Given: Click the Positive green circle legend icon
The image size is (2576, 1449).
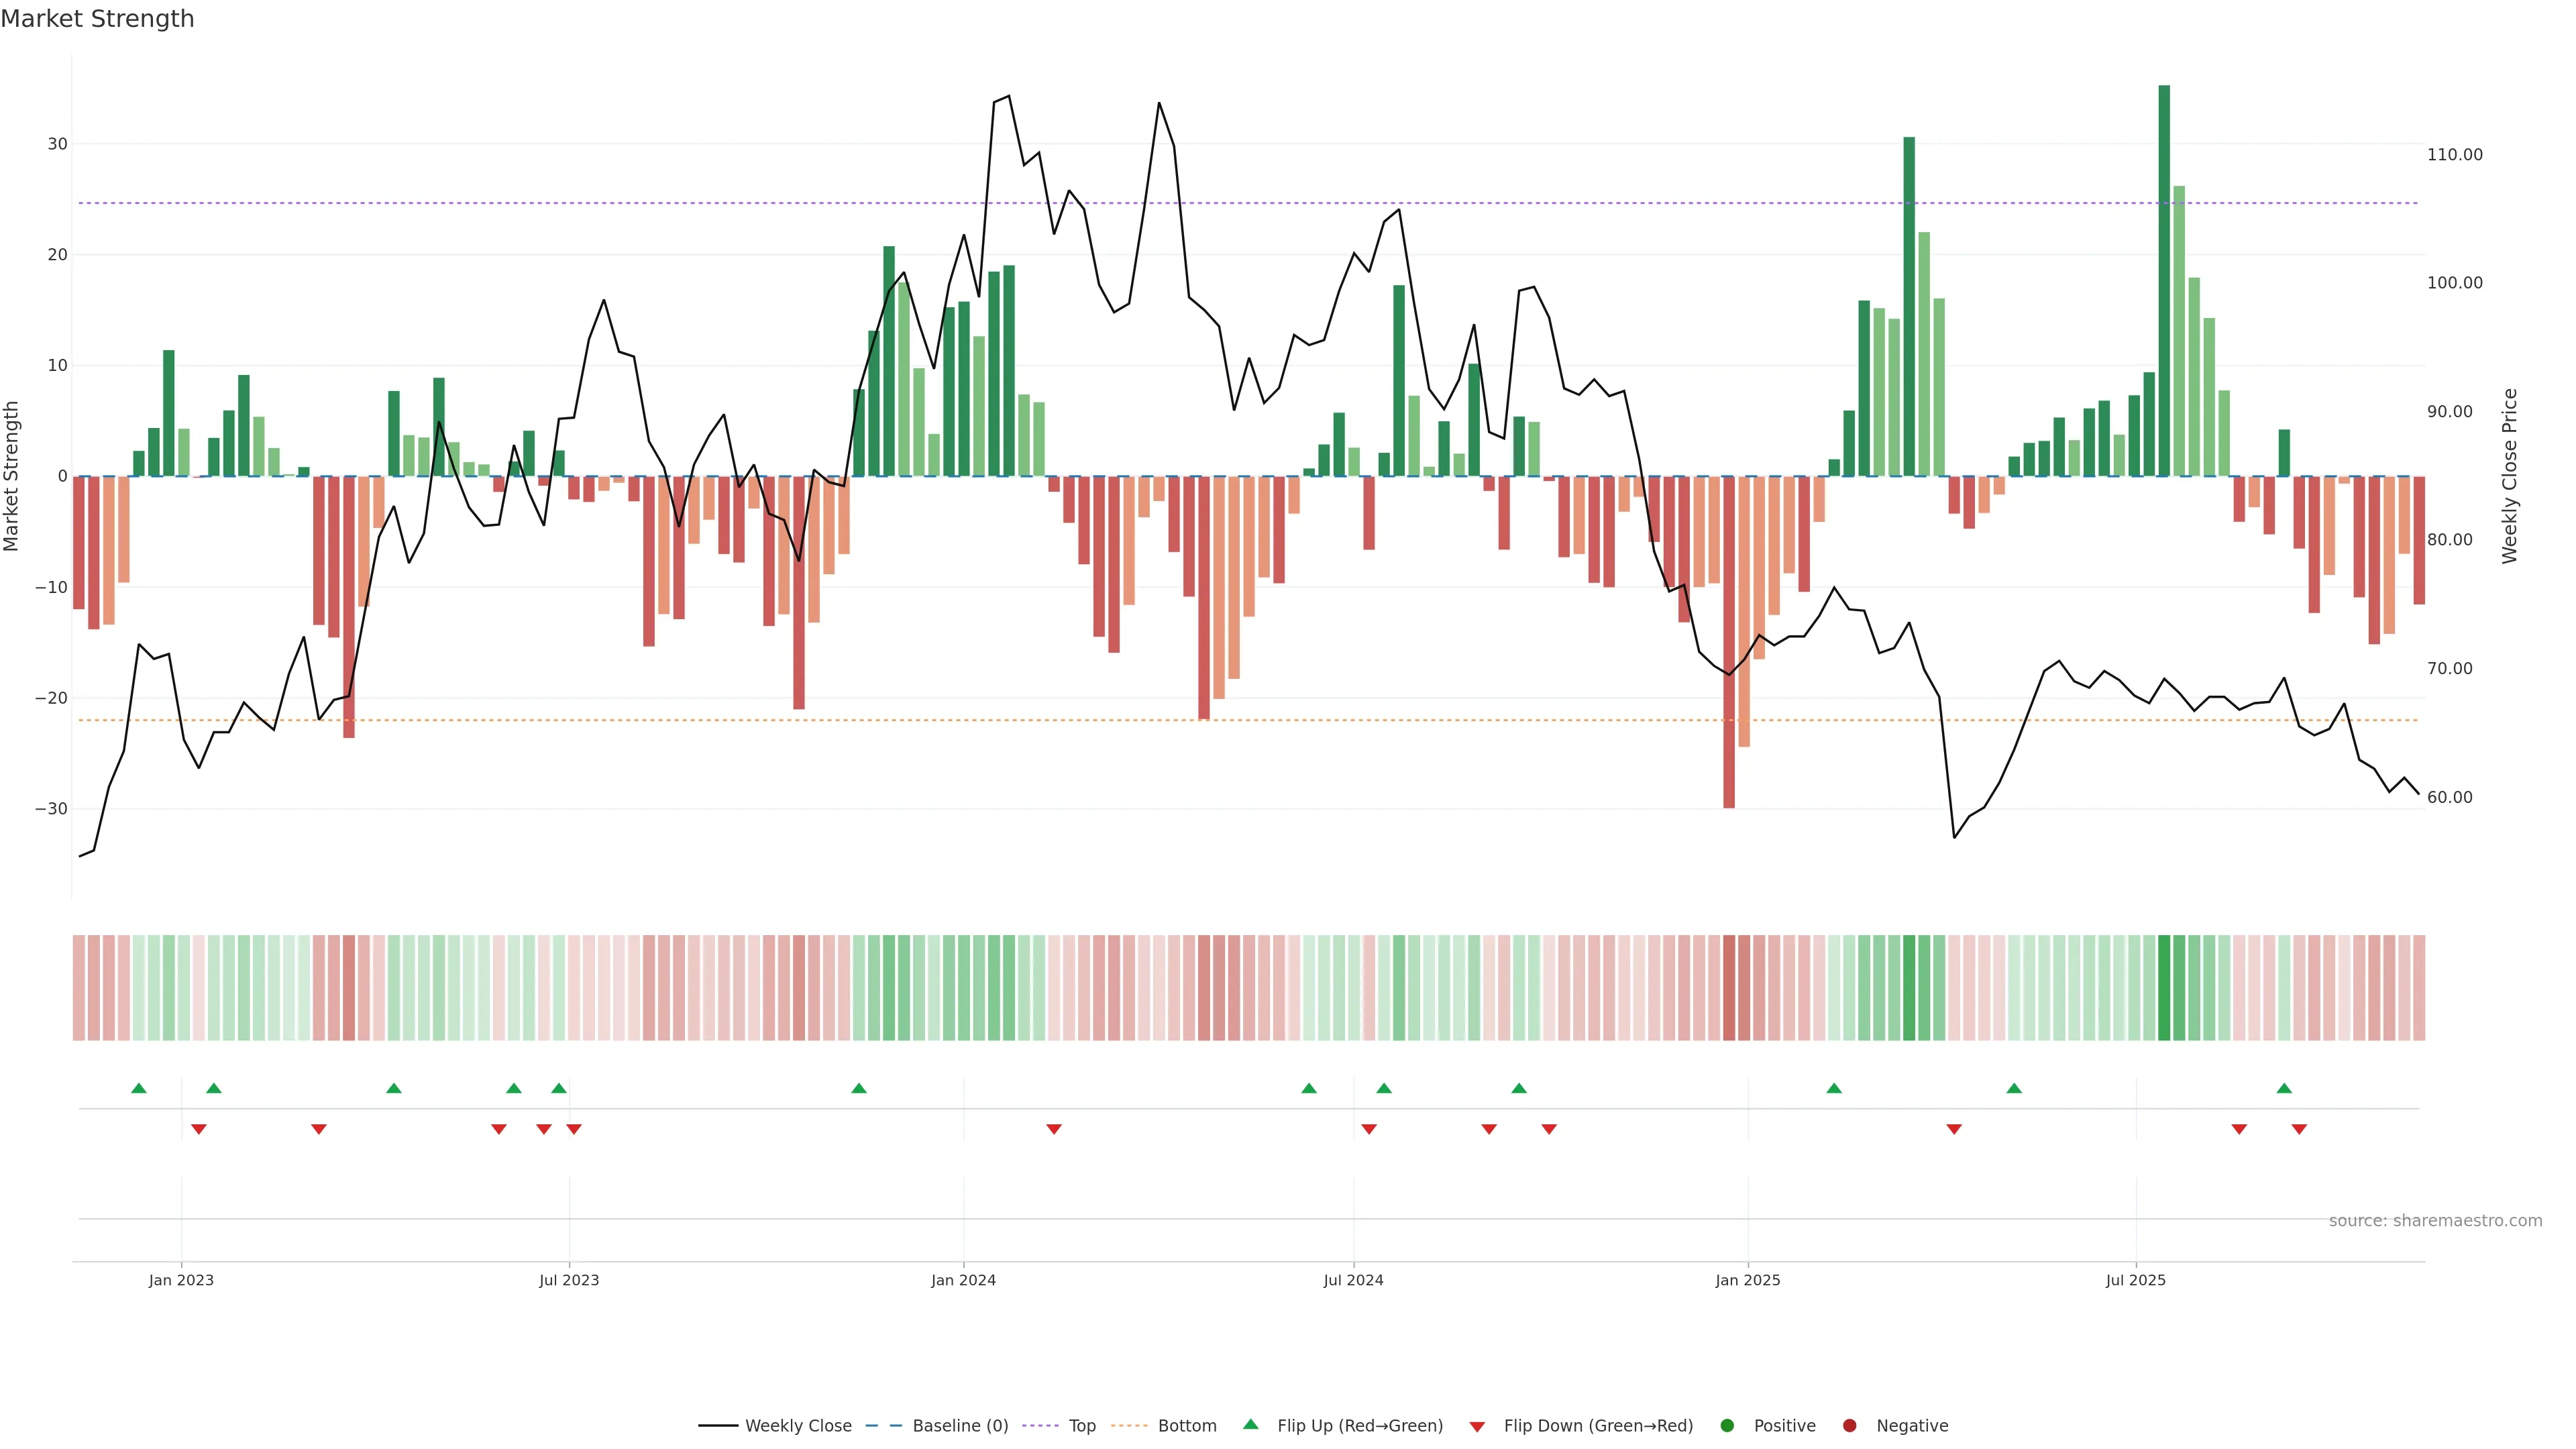Looking at the screenshot, I should pos(1727,1425).
